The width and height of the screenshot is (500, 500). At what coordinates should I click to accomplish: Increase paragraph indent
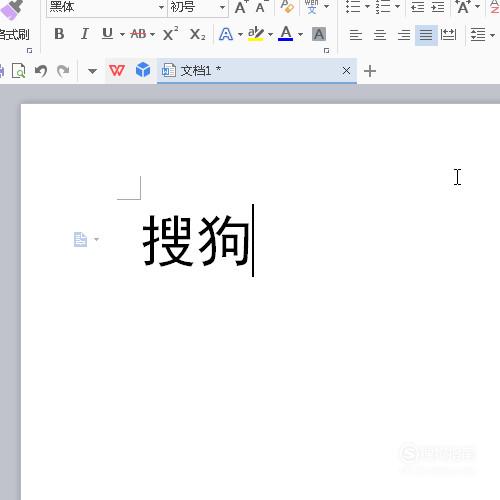[x=438, y=7]
